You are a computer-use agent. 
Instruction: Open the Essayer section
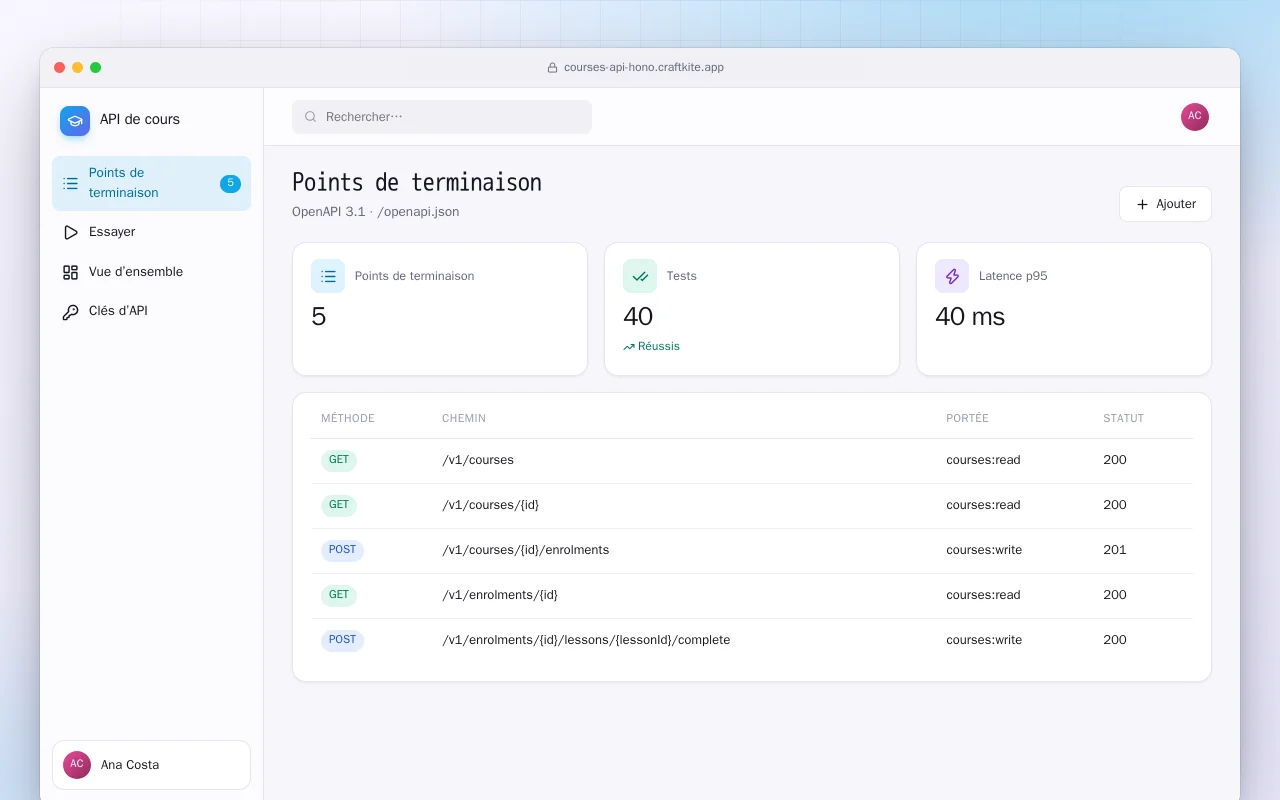[x=151, y=232]
